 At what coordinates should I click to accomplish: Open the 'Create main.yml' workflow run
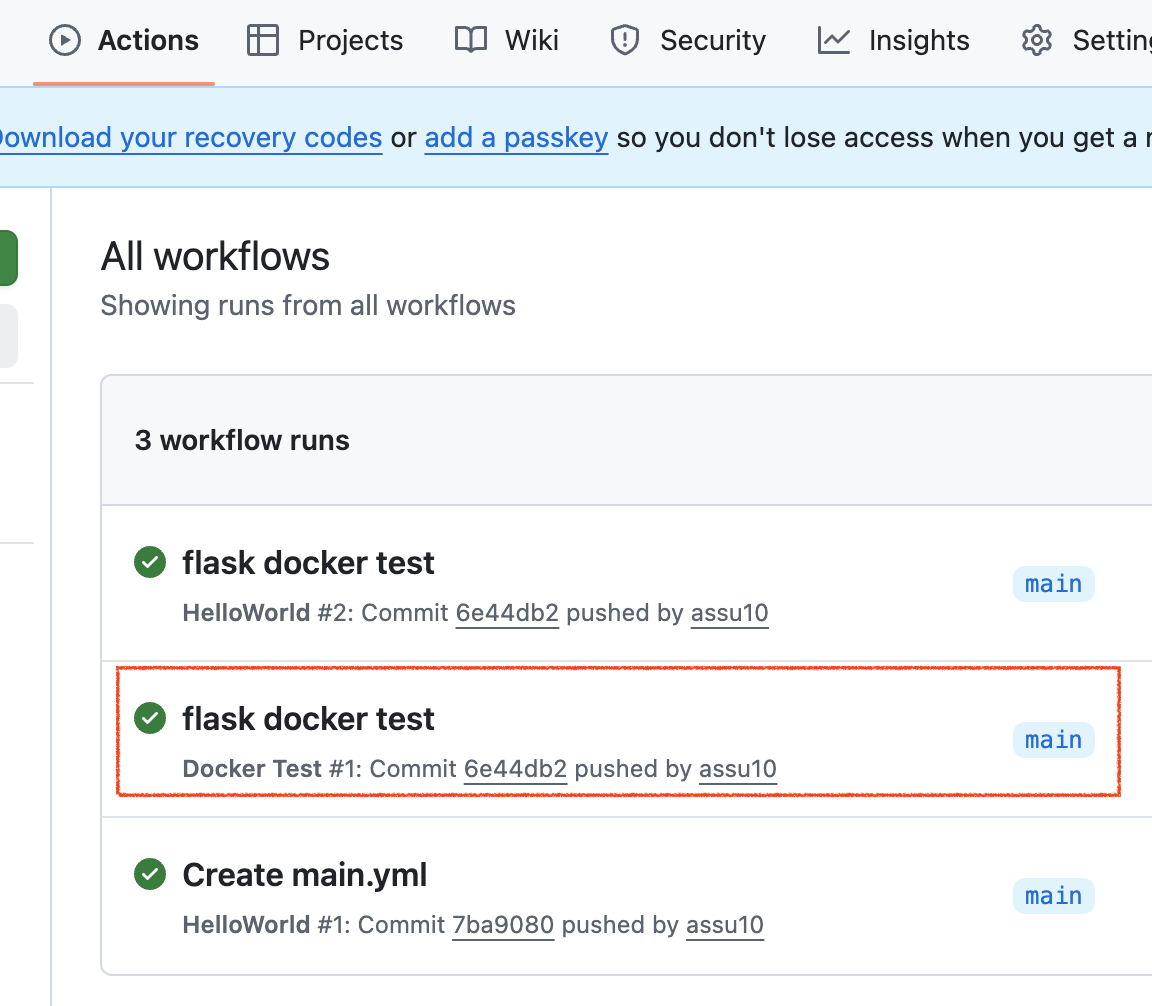point(304,875)
